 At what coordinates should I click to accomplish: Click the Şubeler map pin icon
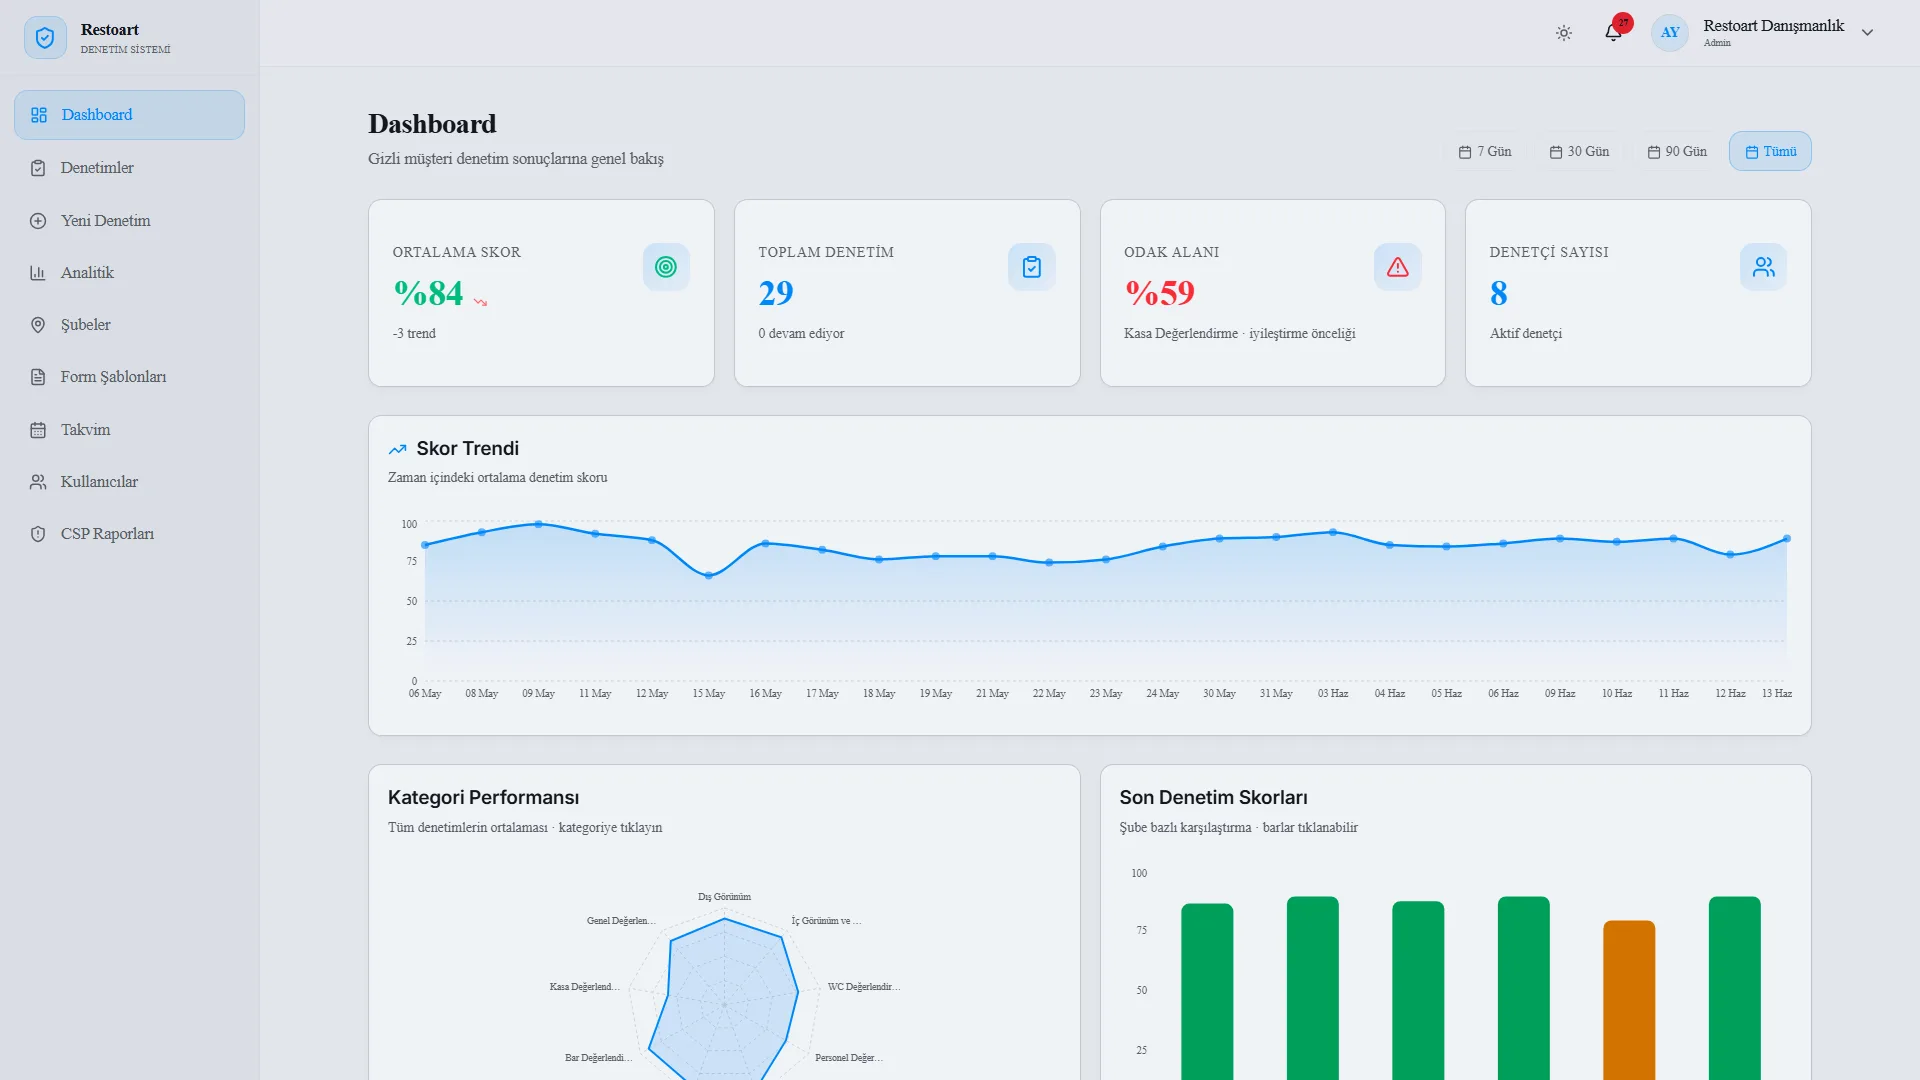[x=38, y=325]
